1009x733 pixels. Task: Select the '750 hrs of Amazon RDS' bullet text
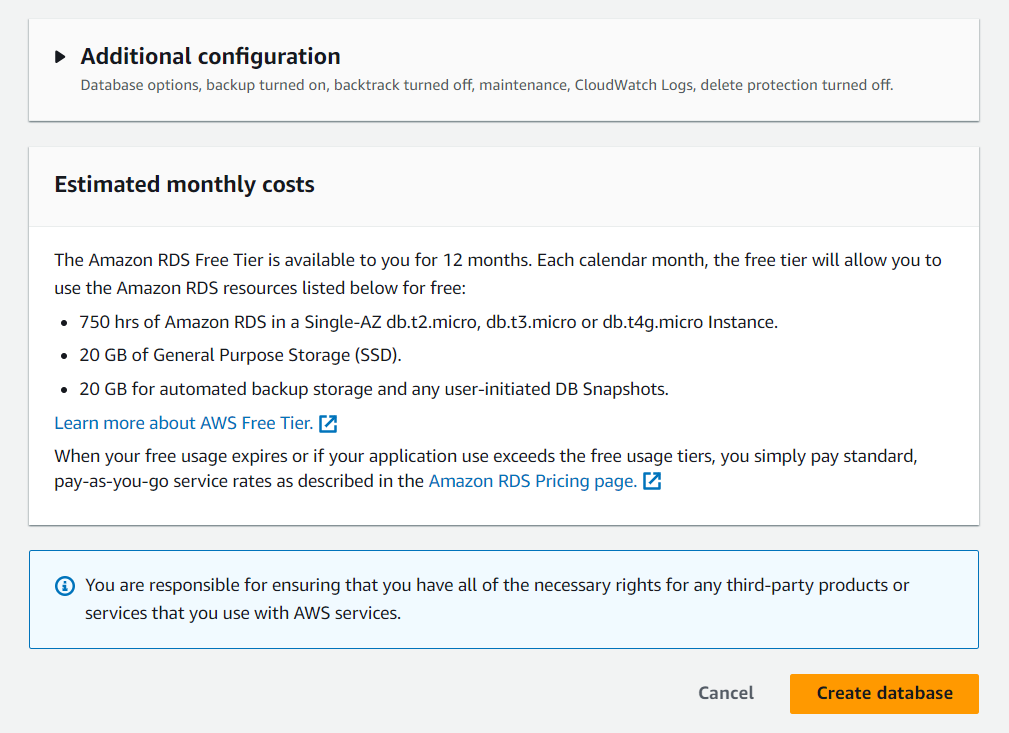[x=429, y=322]
